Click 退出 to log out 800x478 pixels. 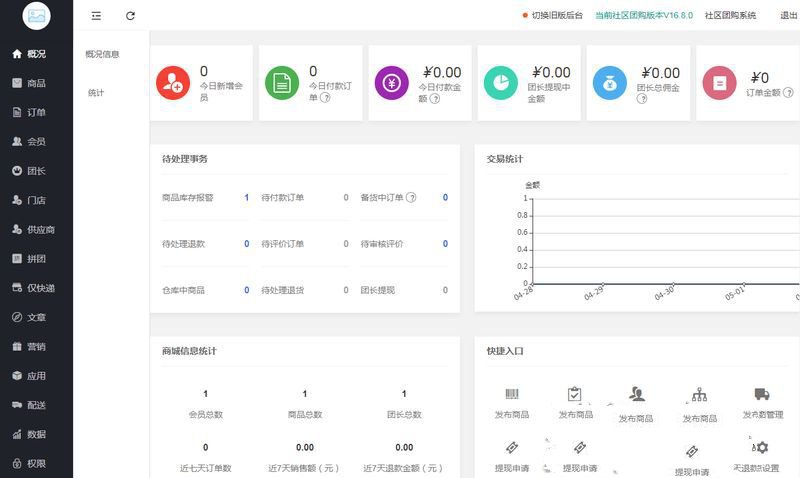(789, 15)
